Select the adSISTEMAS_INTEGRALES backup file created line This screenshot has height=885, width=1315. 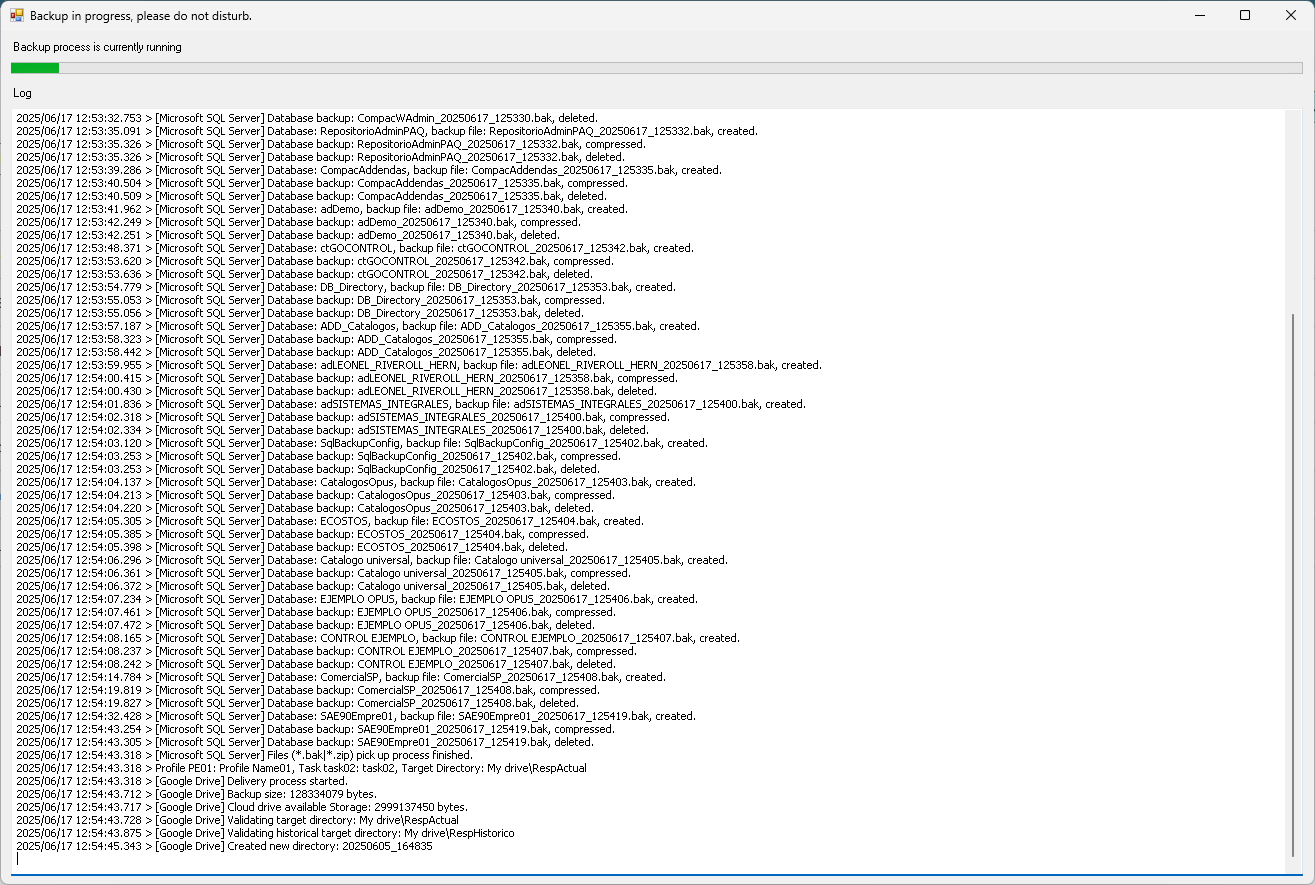[x=411, y=404]
